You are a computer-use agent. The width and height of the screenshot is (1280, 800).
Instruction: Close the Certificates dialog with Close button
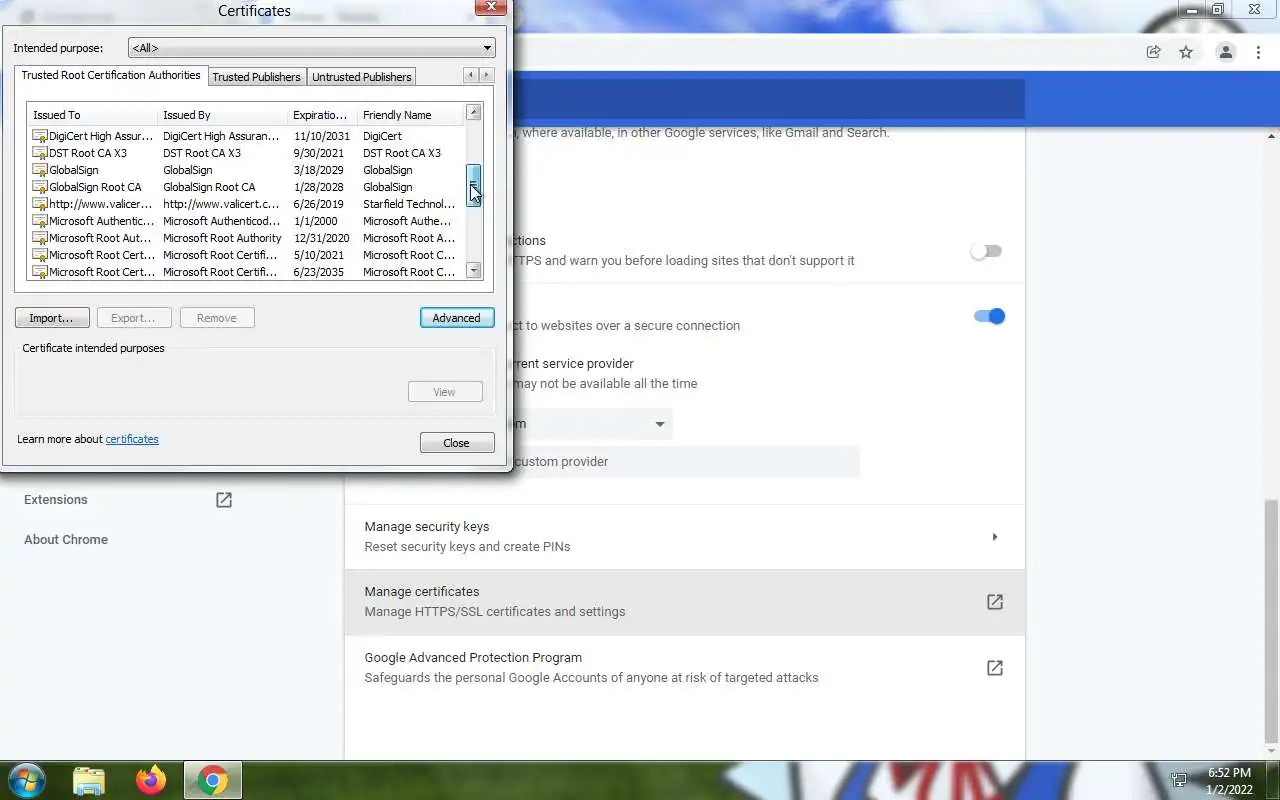tap(457, 443)
